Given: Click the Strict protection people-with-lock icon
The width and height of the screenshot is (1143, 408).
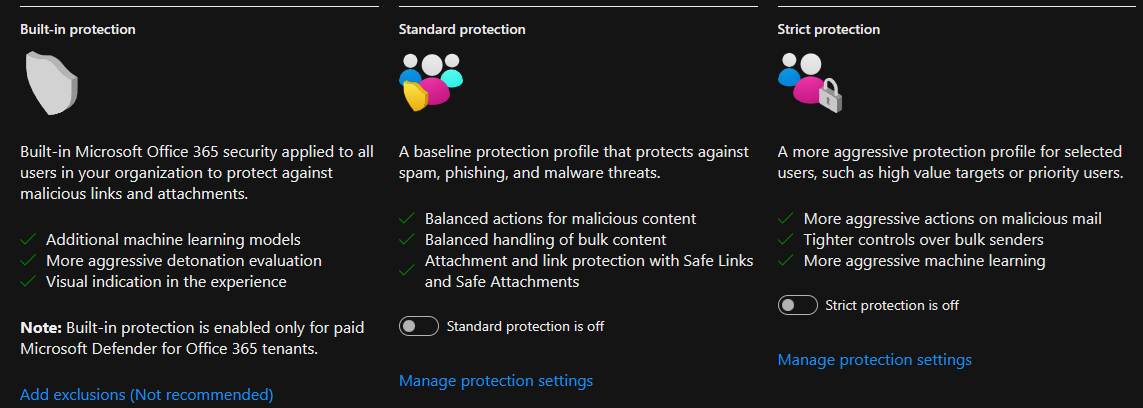Looking at the screenshot, I should pyautogui.click(x=810, y=82).
